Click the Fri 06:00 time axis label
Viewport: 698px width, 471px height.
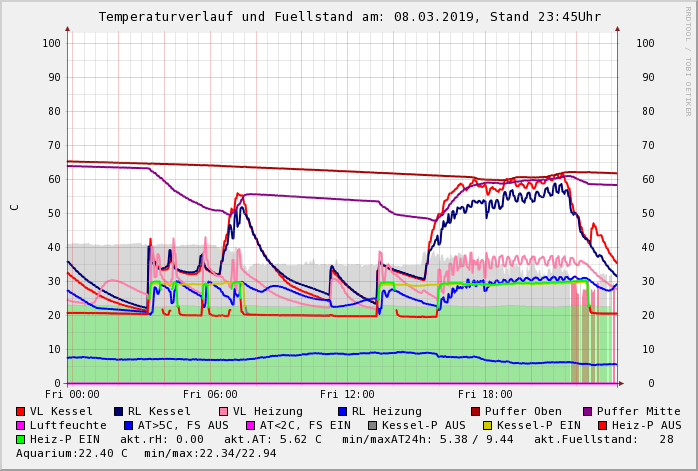pos(210,394)
